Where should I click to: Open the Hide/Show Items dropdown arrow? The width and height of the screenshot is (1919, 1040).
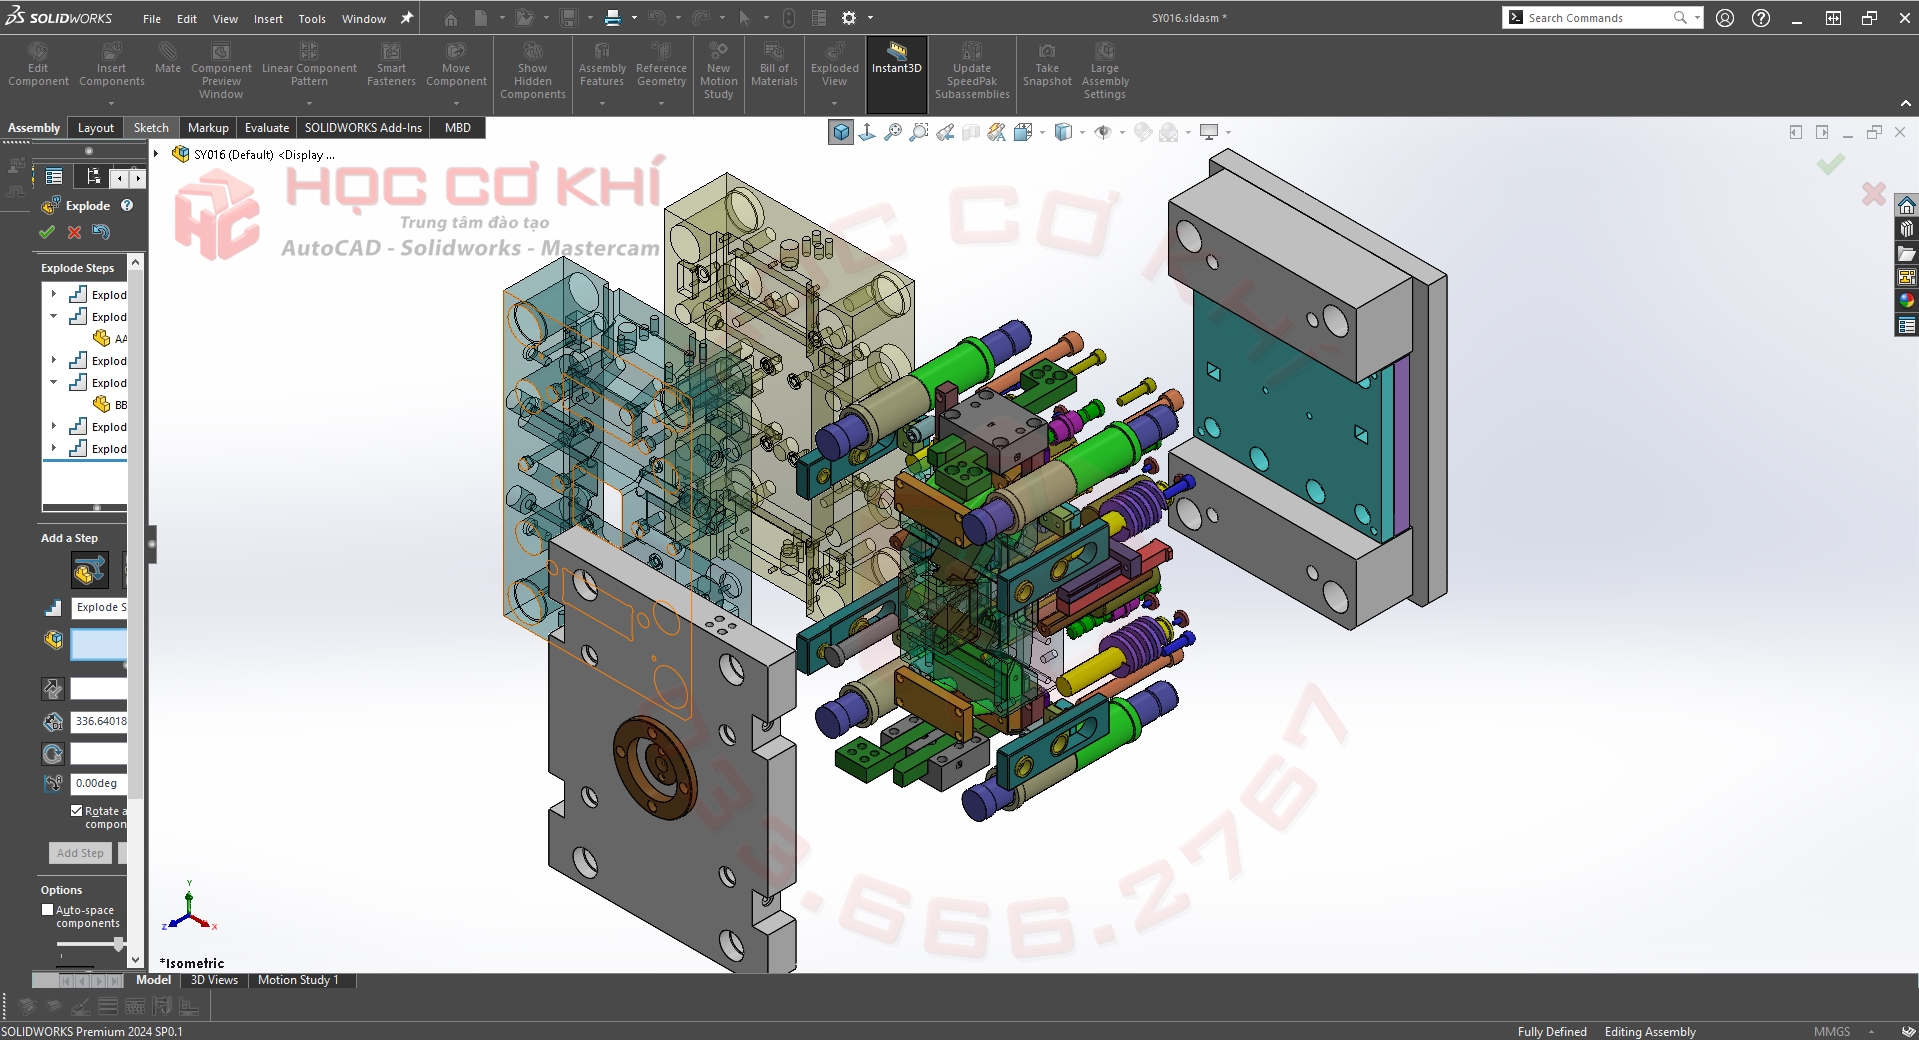1122,132
